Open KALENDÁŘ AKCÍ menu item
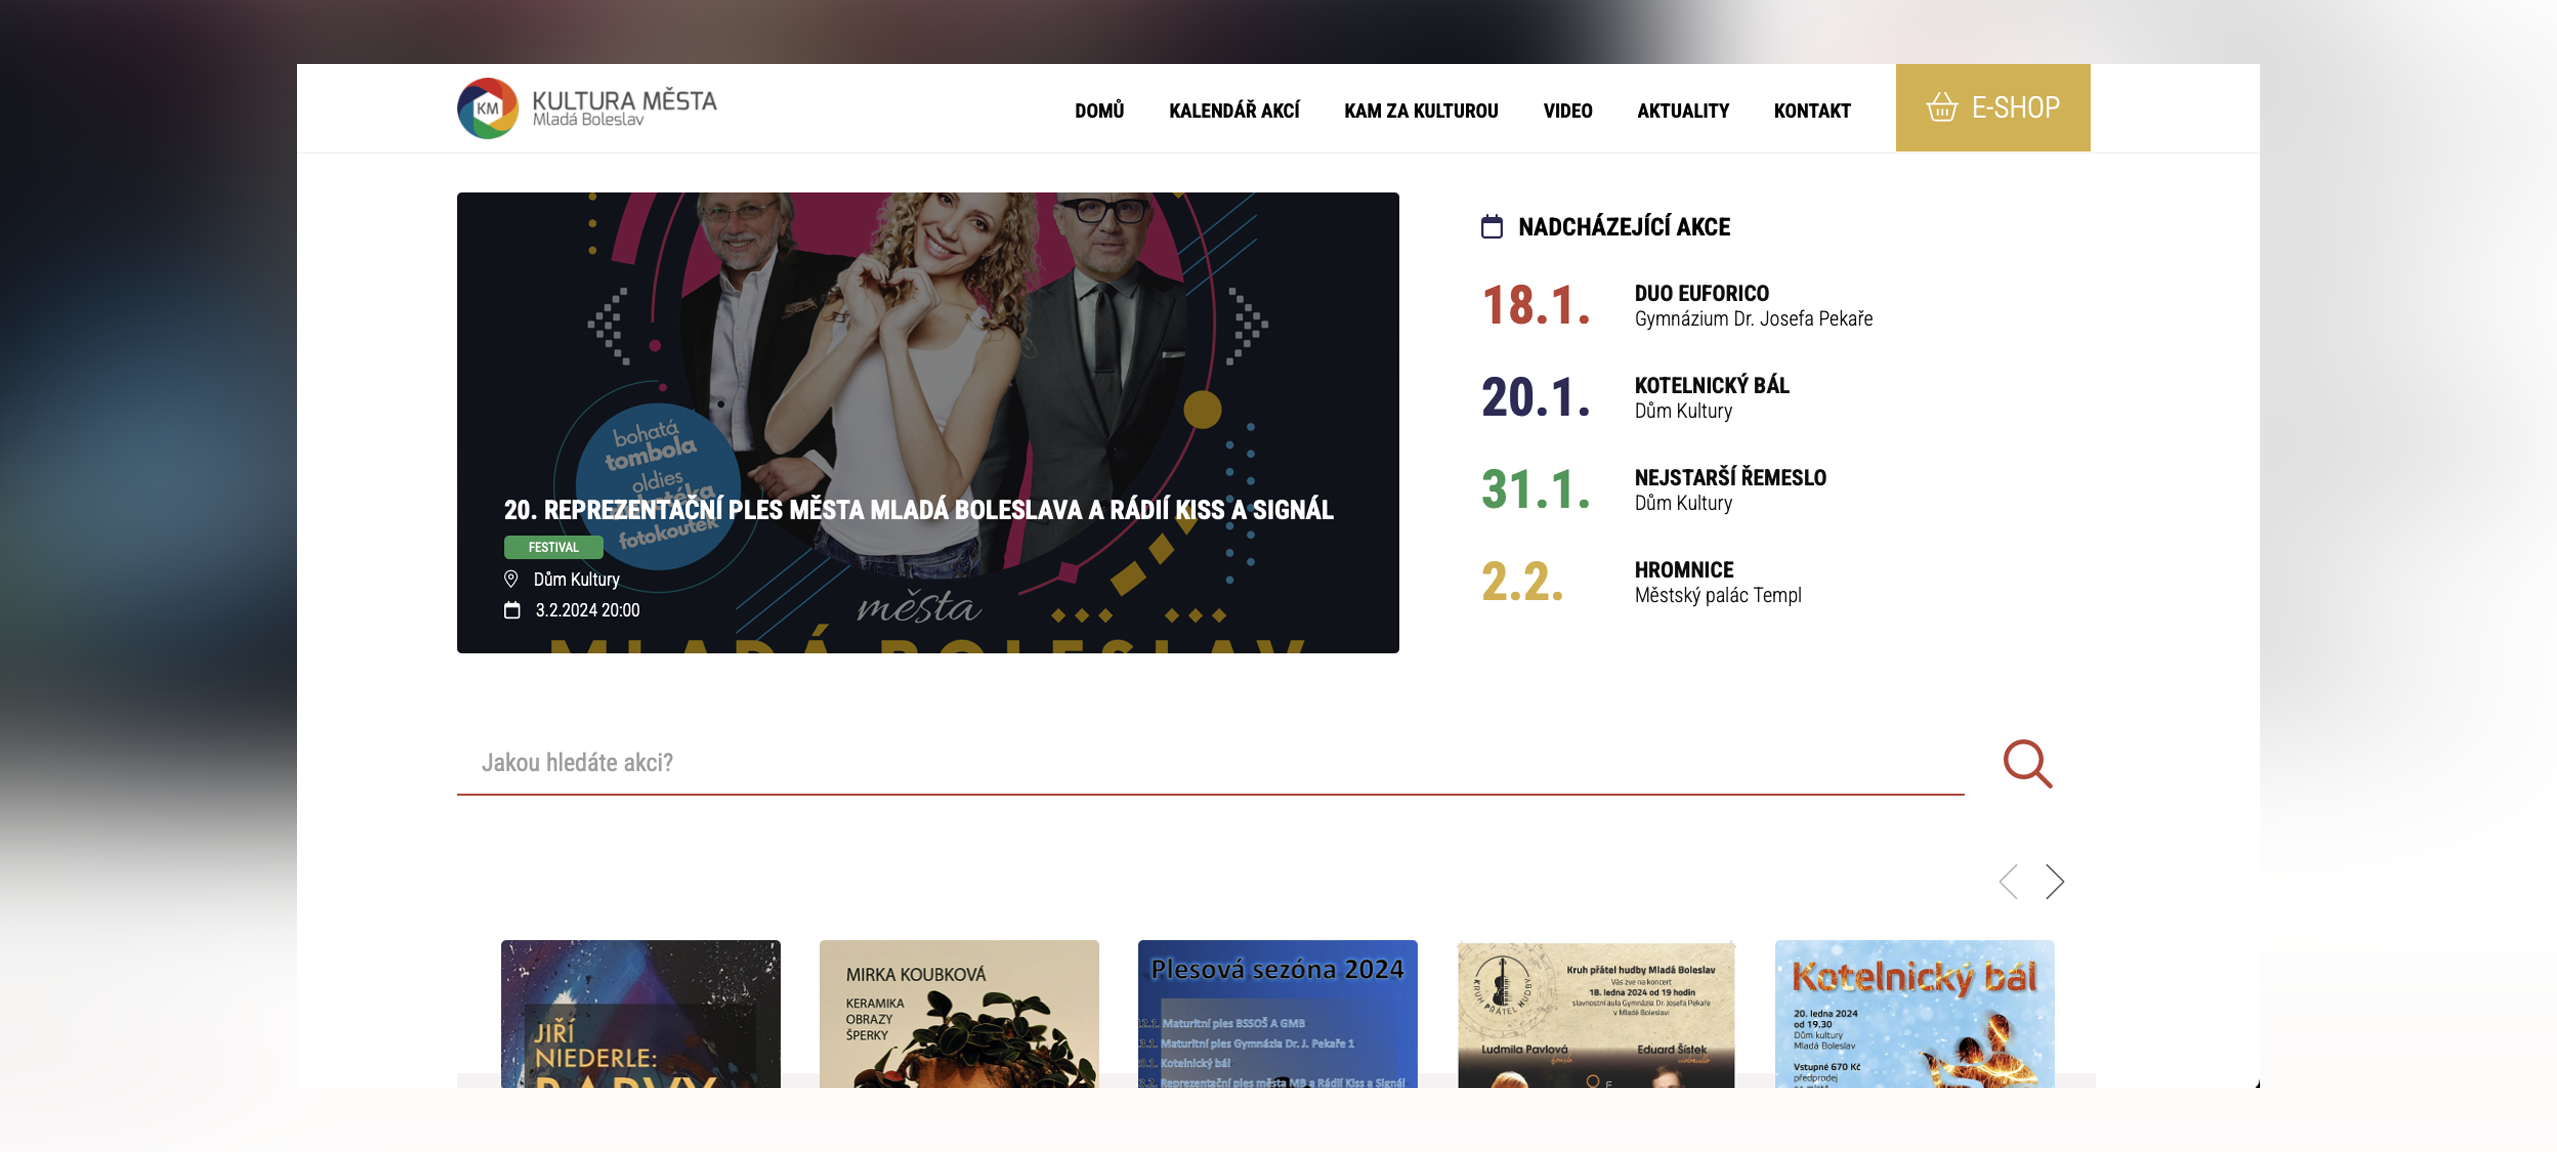 pyautogui.click(x=1234, y=111)
